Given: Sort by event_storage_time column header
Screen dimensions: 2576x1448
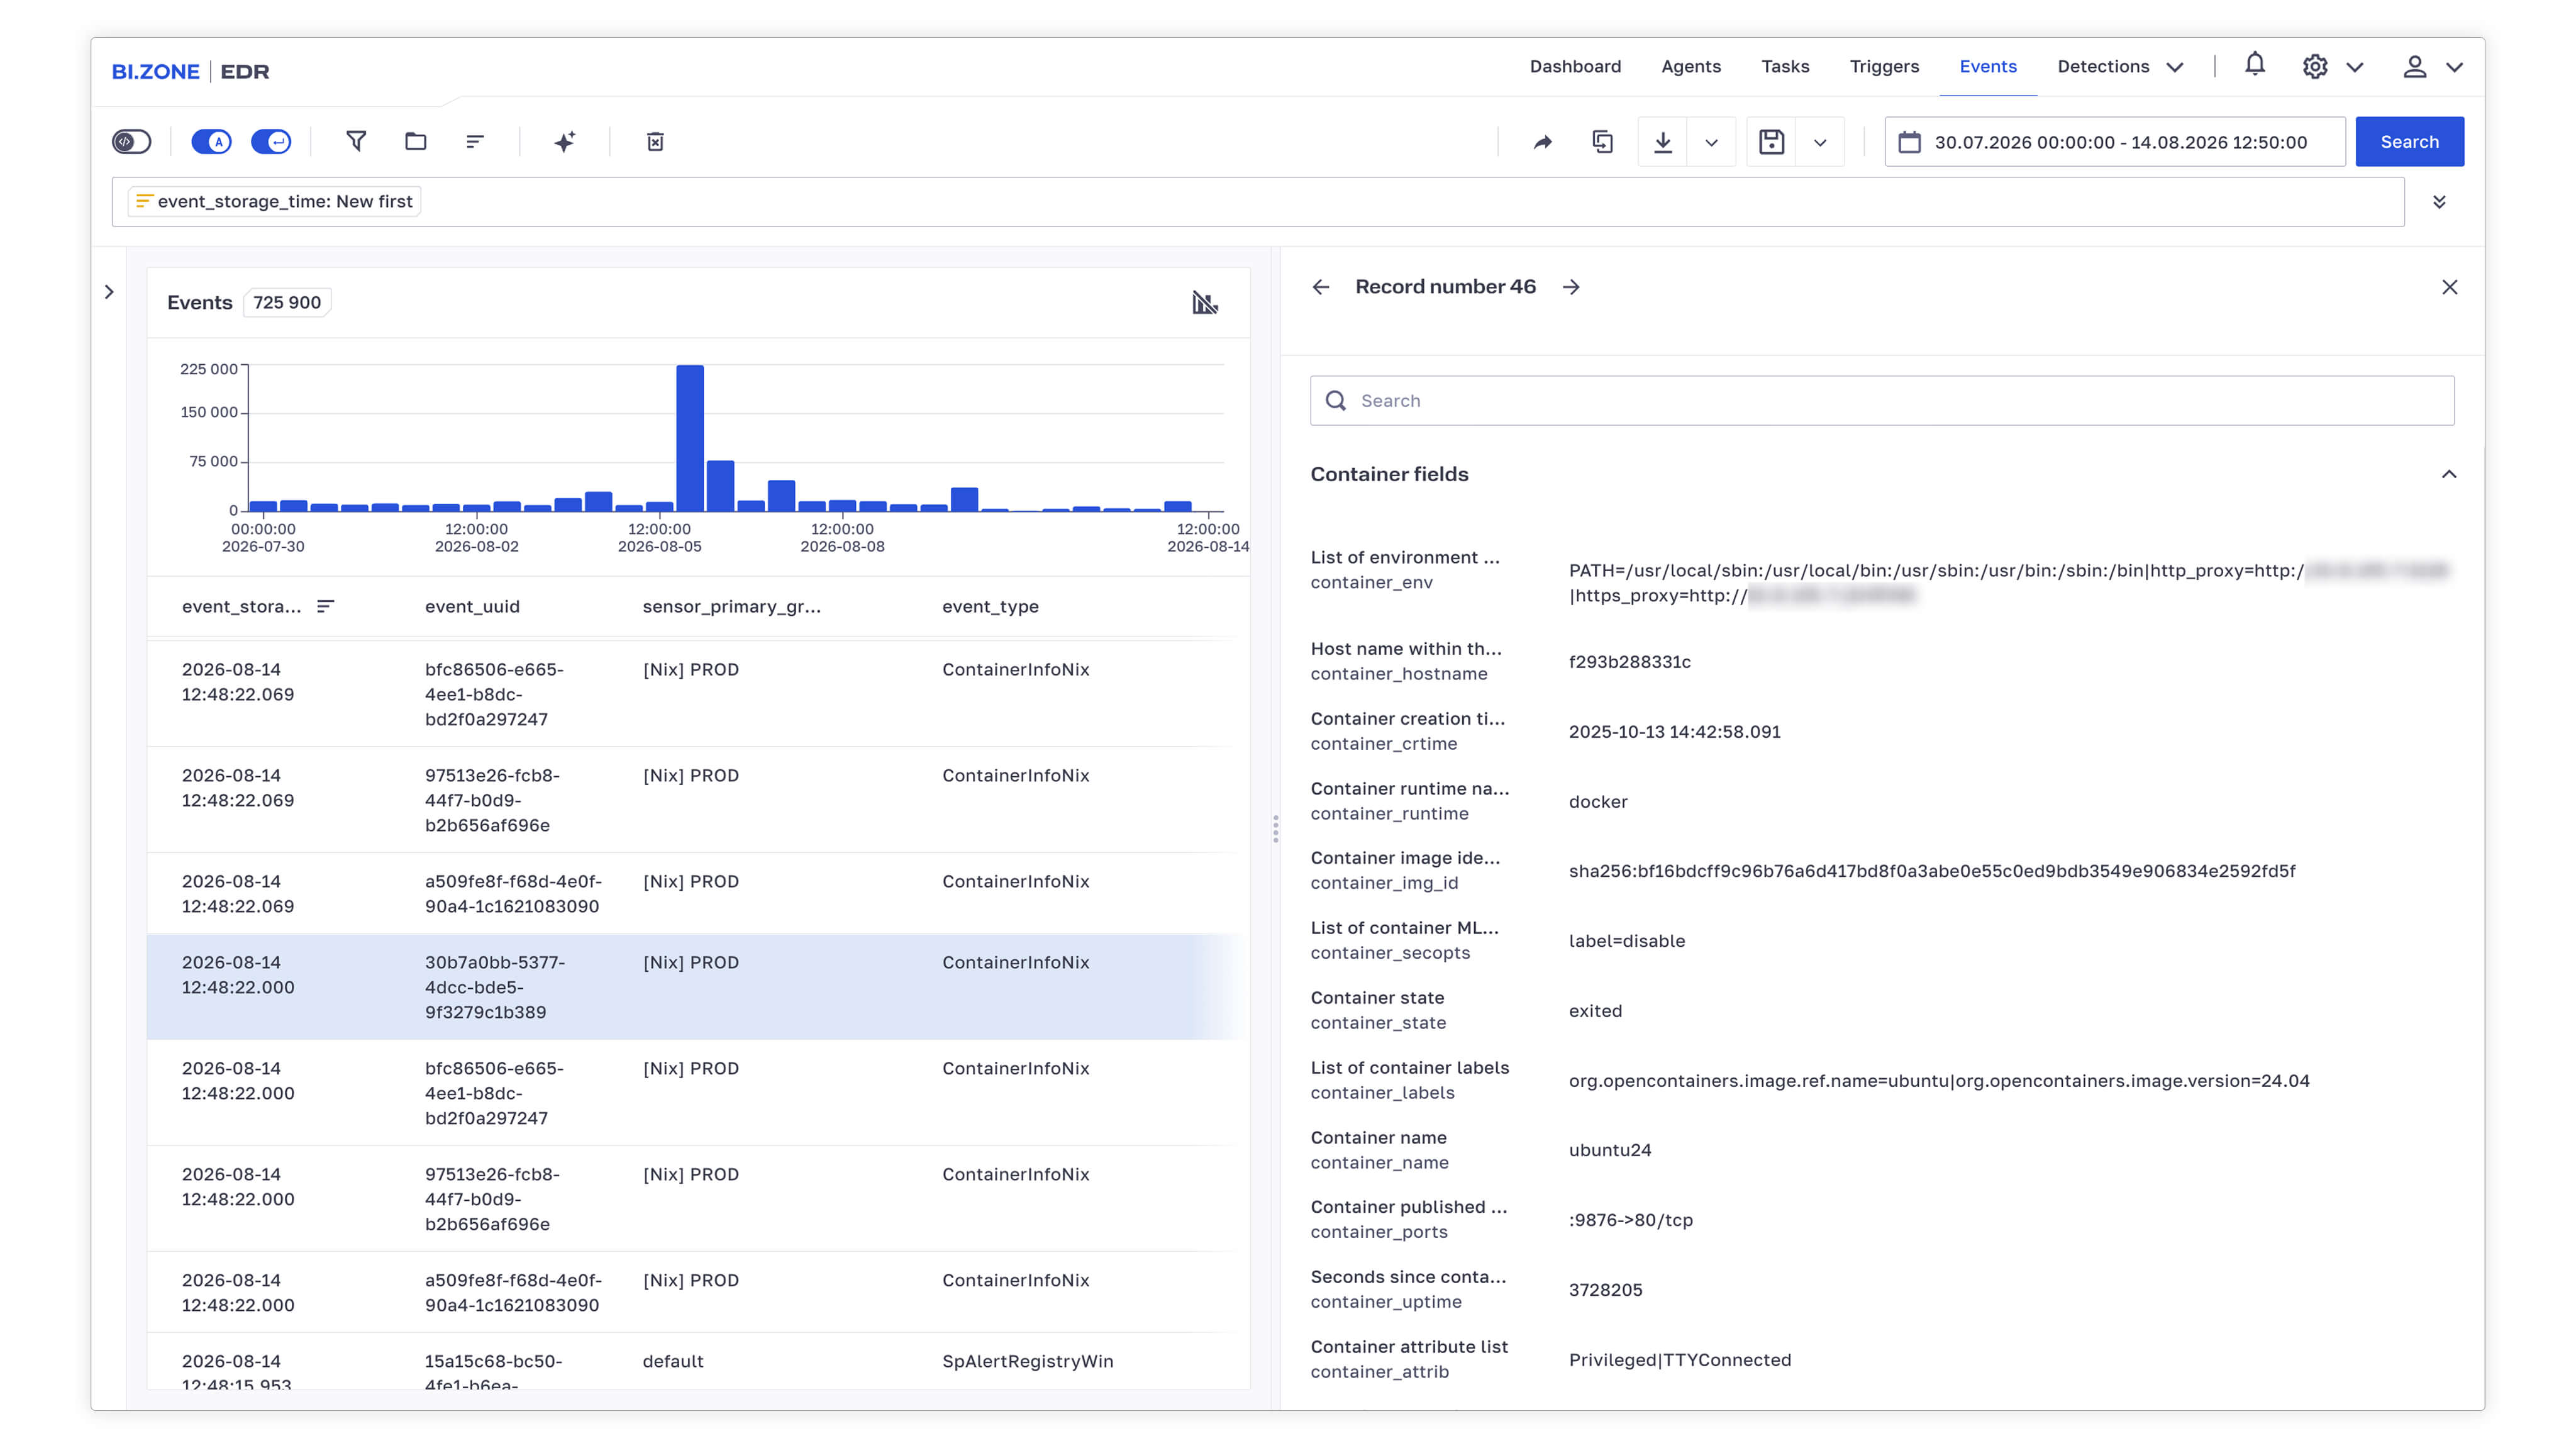Looking at the screenshot, I should tap(257, 607).
